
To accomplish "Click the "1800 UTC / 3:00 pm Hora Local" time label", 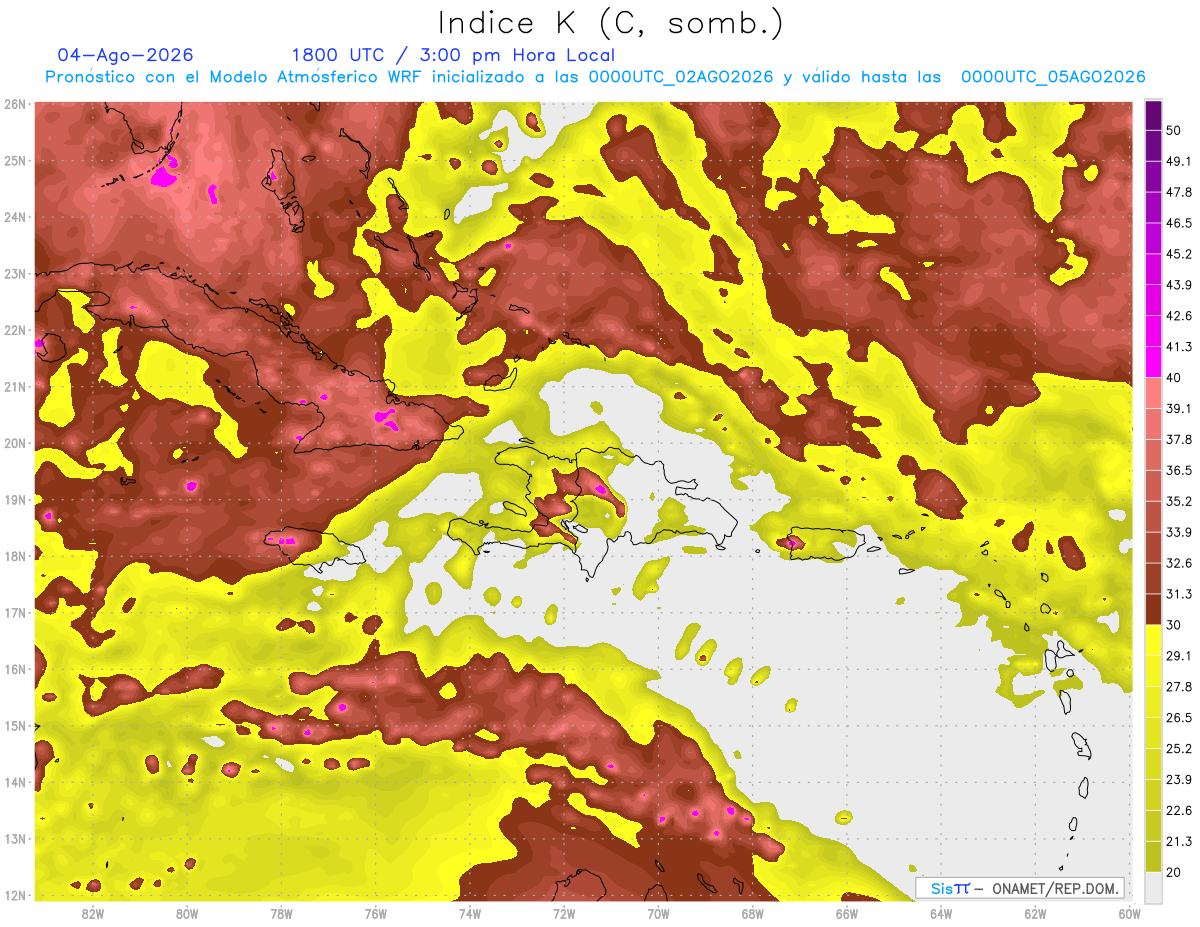I will 453,55.
